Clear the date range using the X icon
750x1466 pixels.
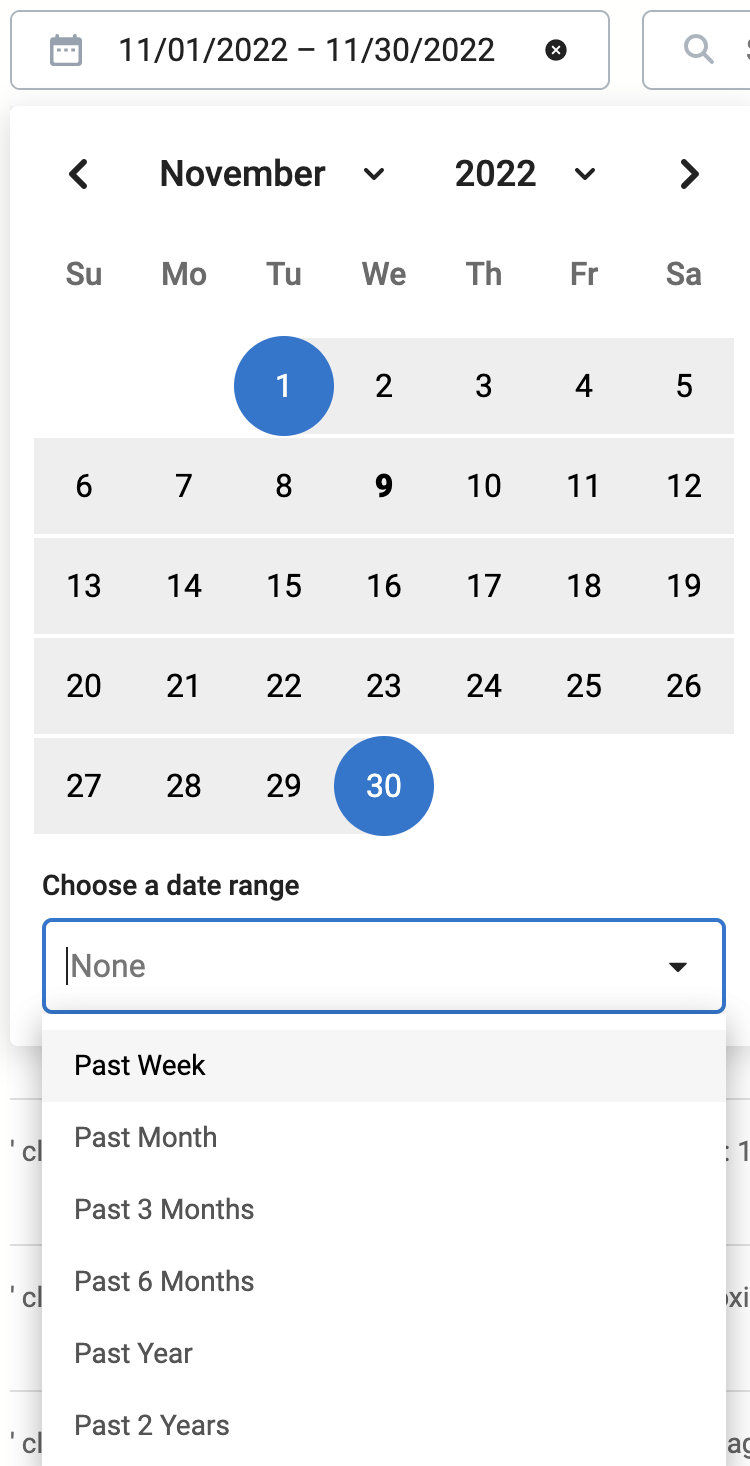click(x=556, y=50)
